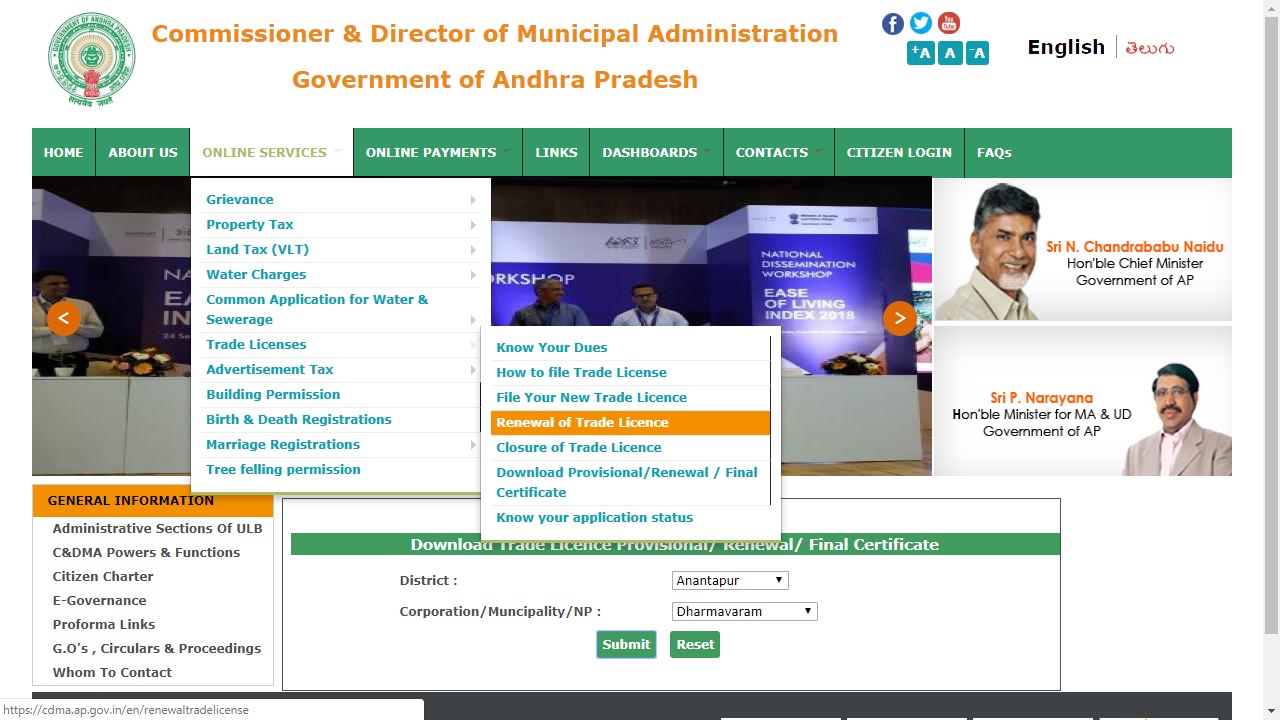Open the HOME menu item
The width and height of the screenshot is (1280, 720).
click(x=63, y=152)
